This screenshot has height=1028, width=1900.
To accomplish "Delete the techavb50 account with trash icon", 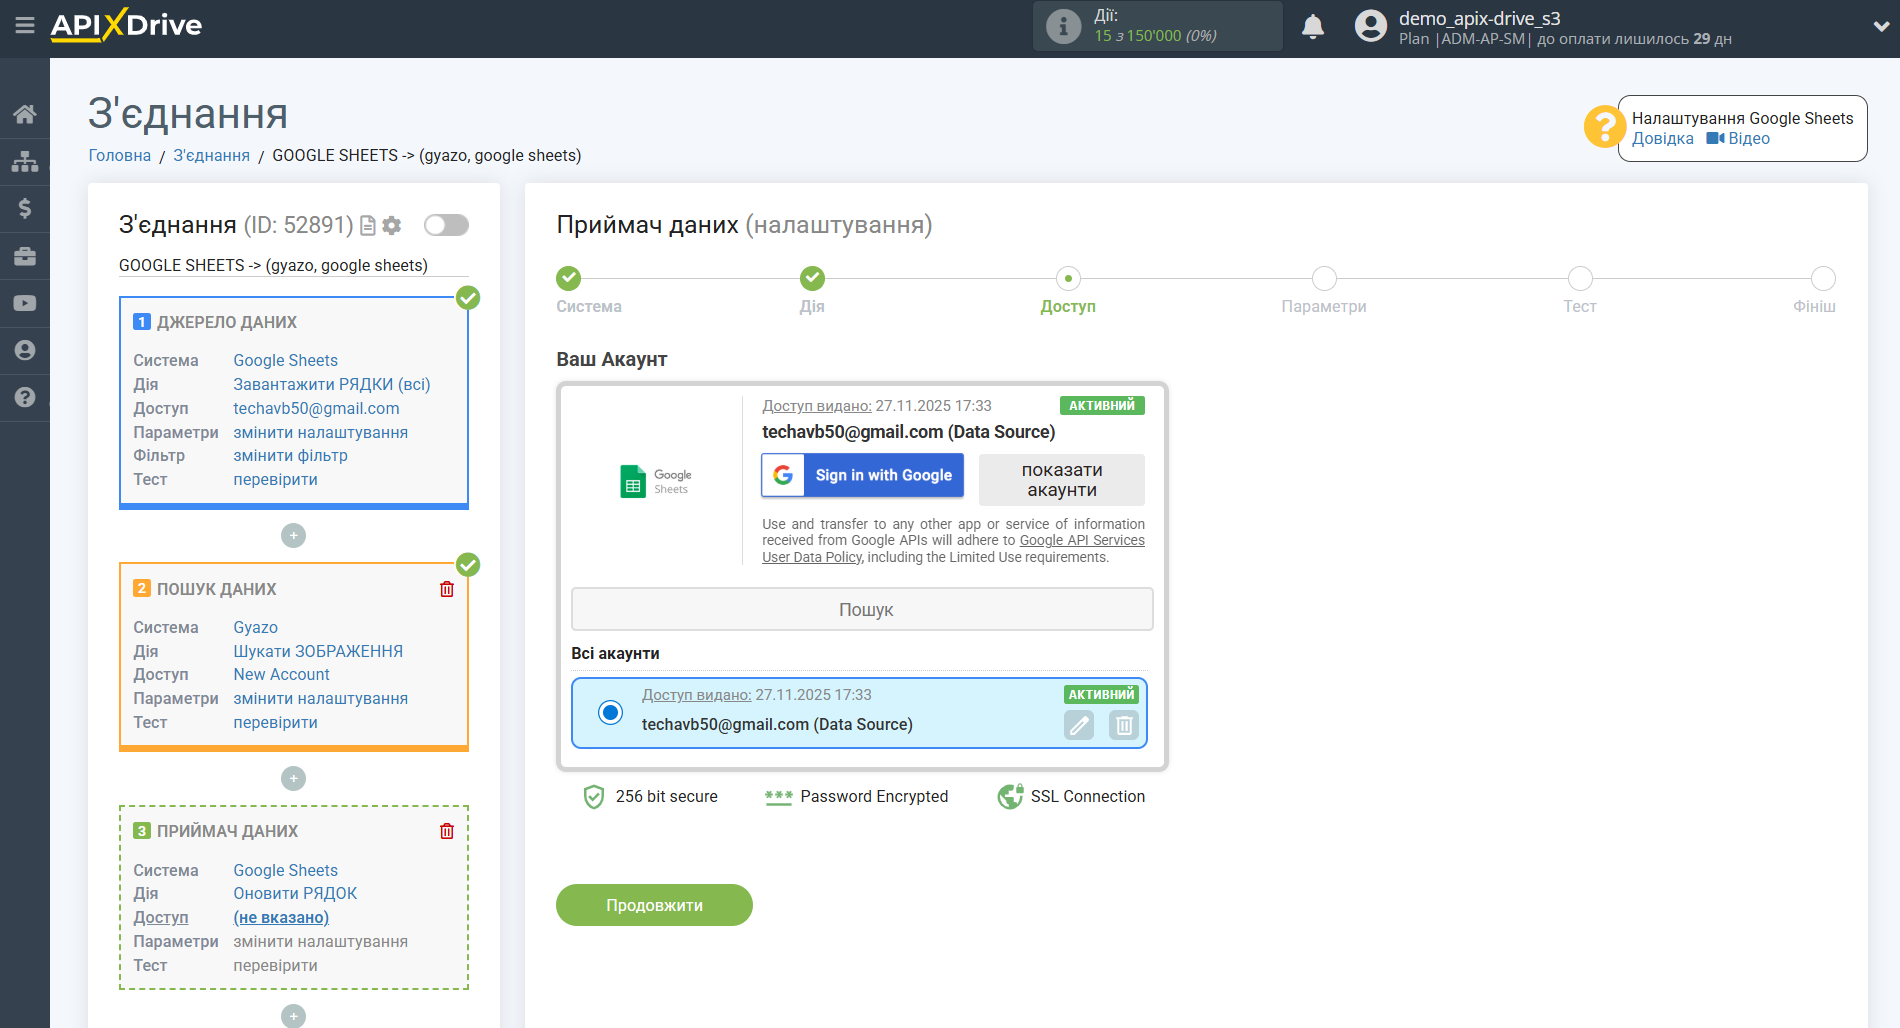I will click(1123, 725).
